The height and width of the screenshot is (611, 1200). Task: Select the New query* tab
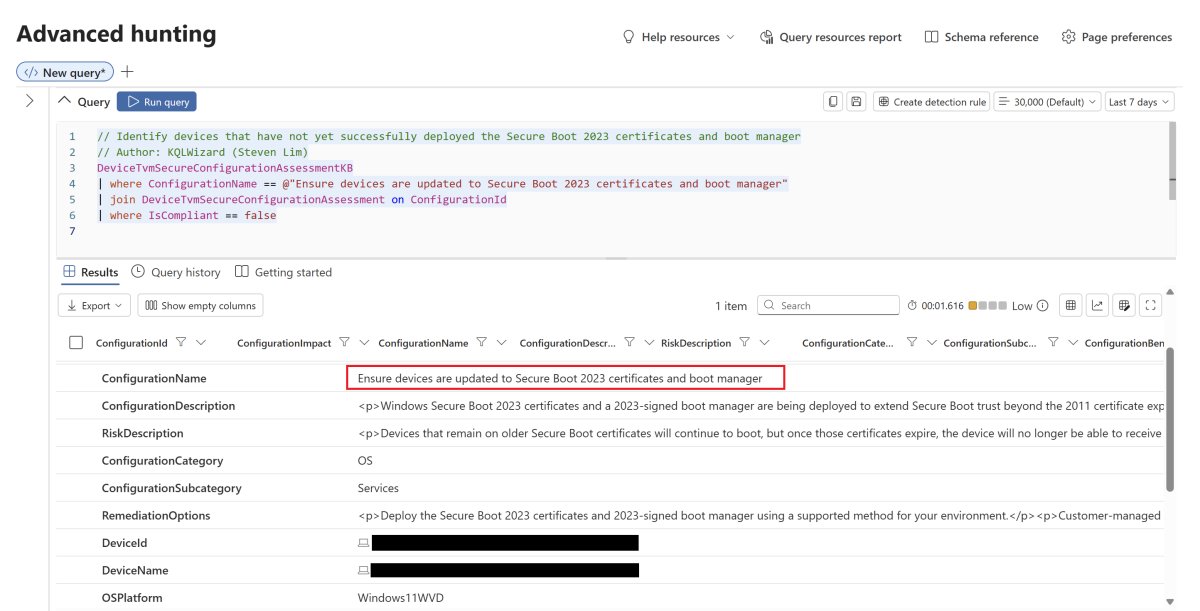(65, 73)
